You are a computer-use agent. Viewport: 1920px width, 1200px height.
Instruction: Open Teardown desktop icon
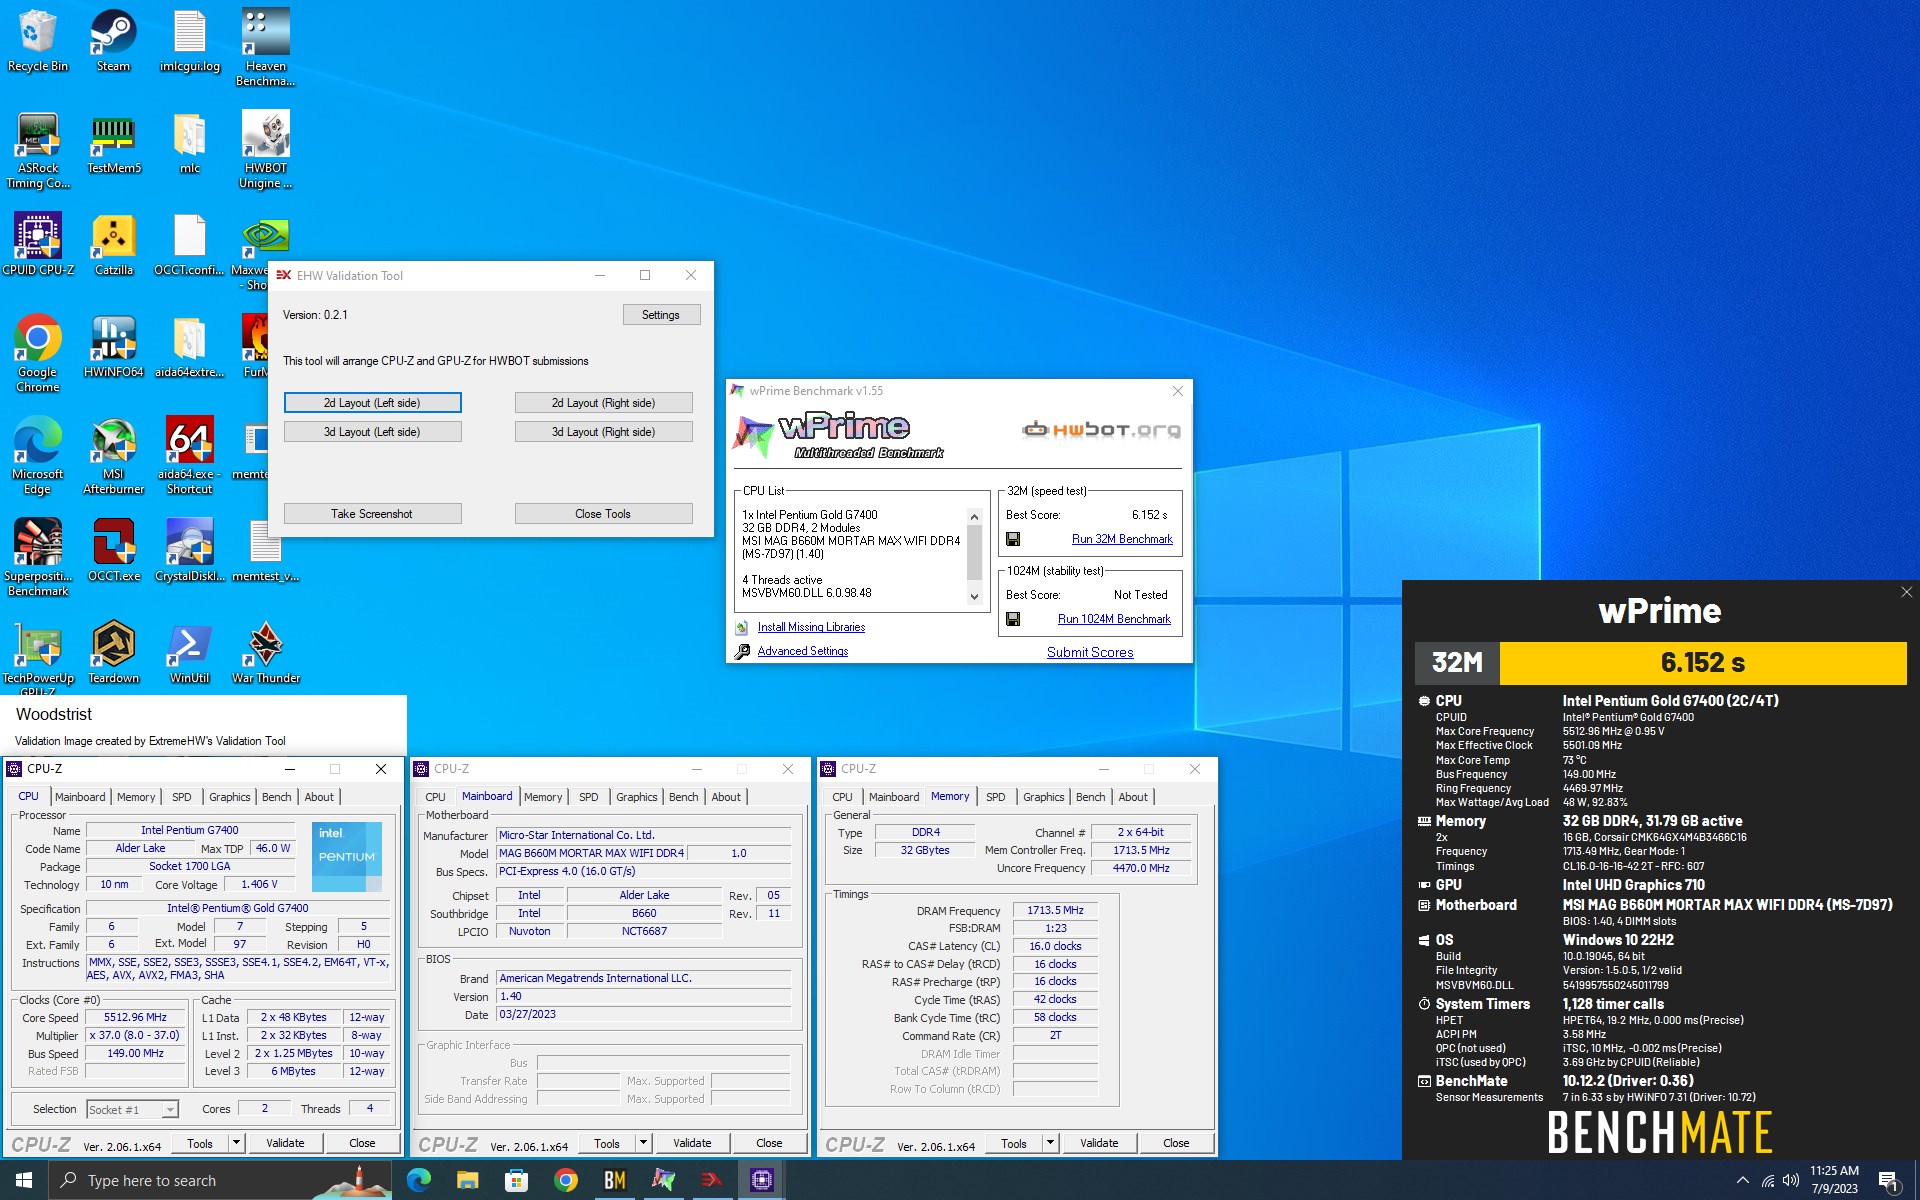113,652
